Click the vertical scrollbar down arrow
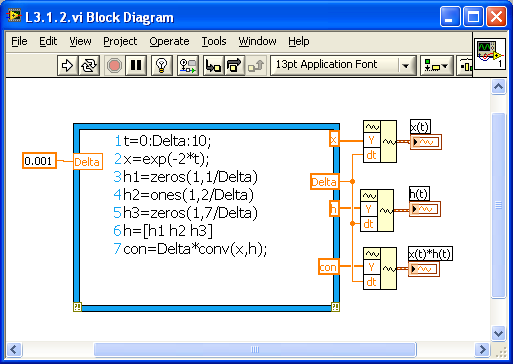Viewport: 513px width, 364px height. [498, 333]
